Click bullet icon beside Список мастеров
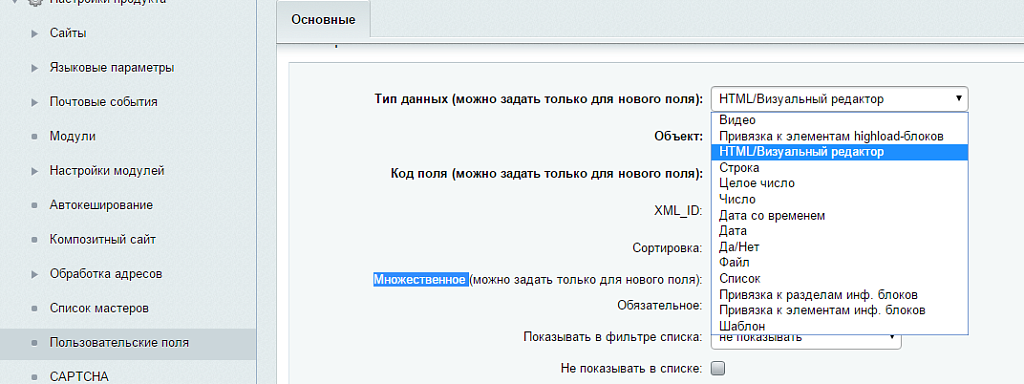1024x384 pixels. click(x=35, y=309)
